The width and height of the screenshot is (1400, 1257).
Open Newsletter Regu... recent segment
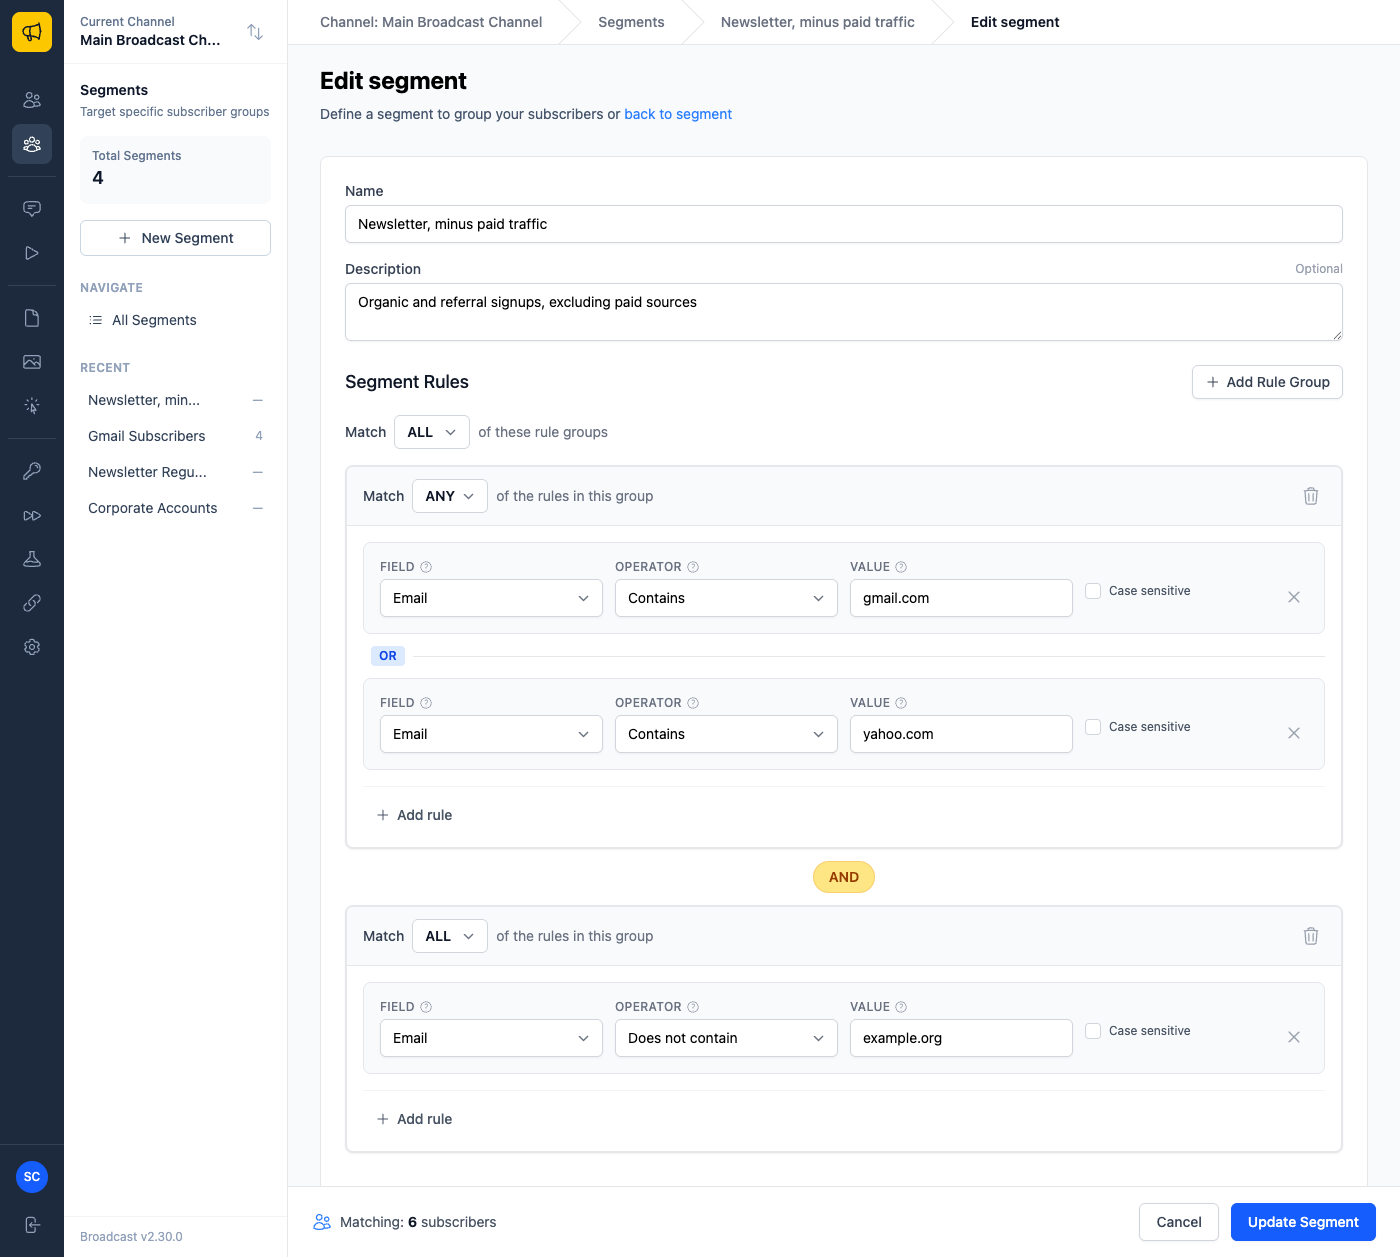pos(175,472)
